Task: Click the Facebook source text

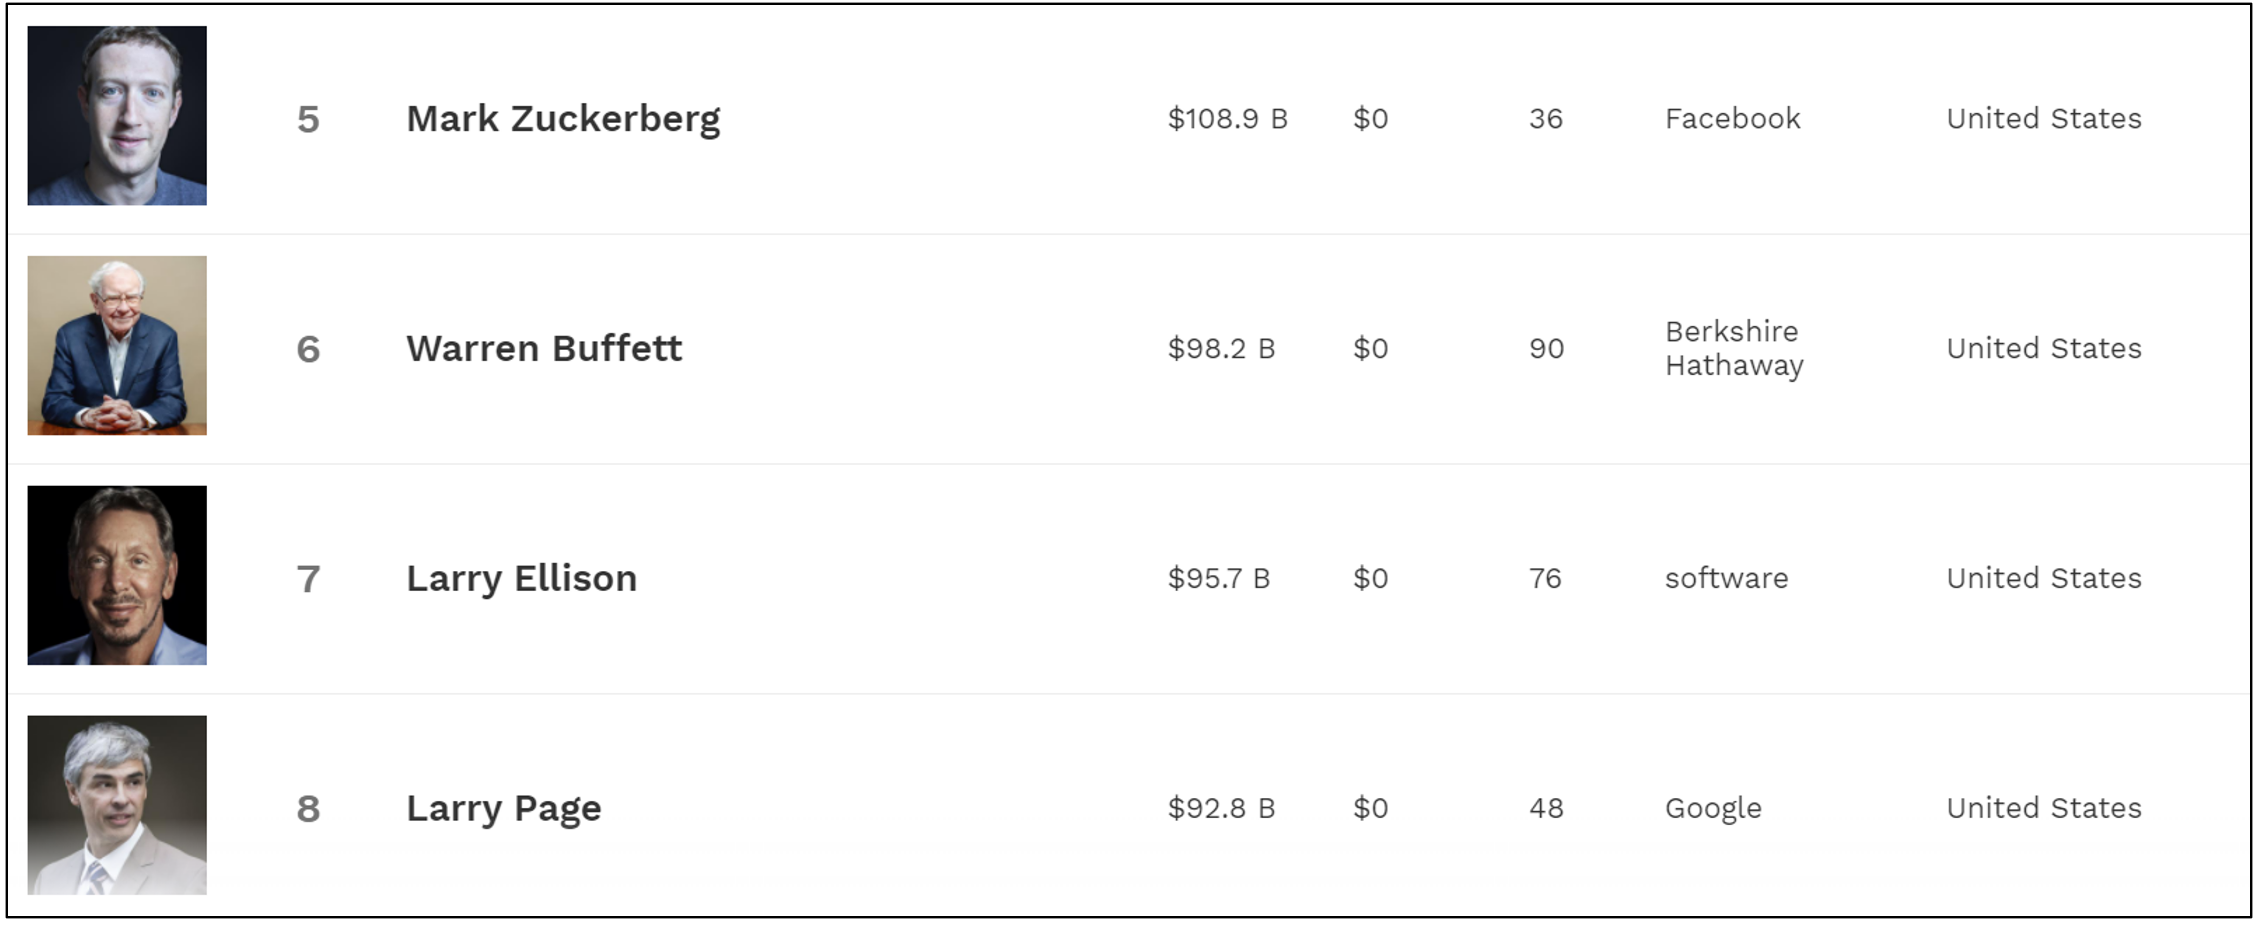Action: point(1732,119)
